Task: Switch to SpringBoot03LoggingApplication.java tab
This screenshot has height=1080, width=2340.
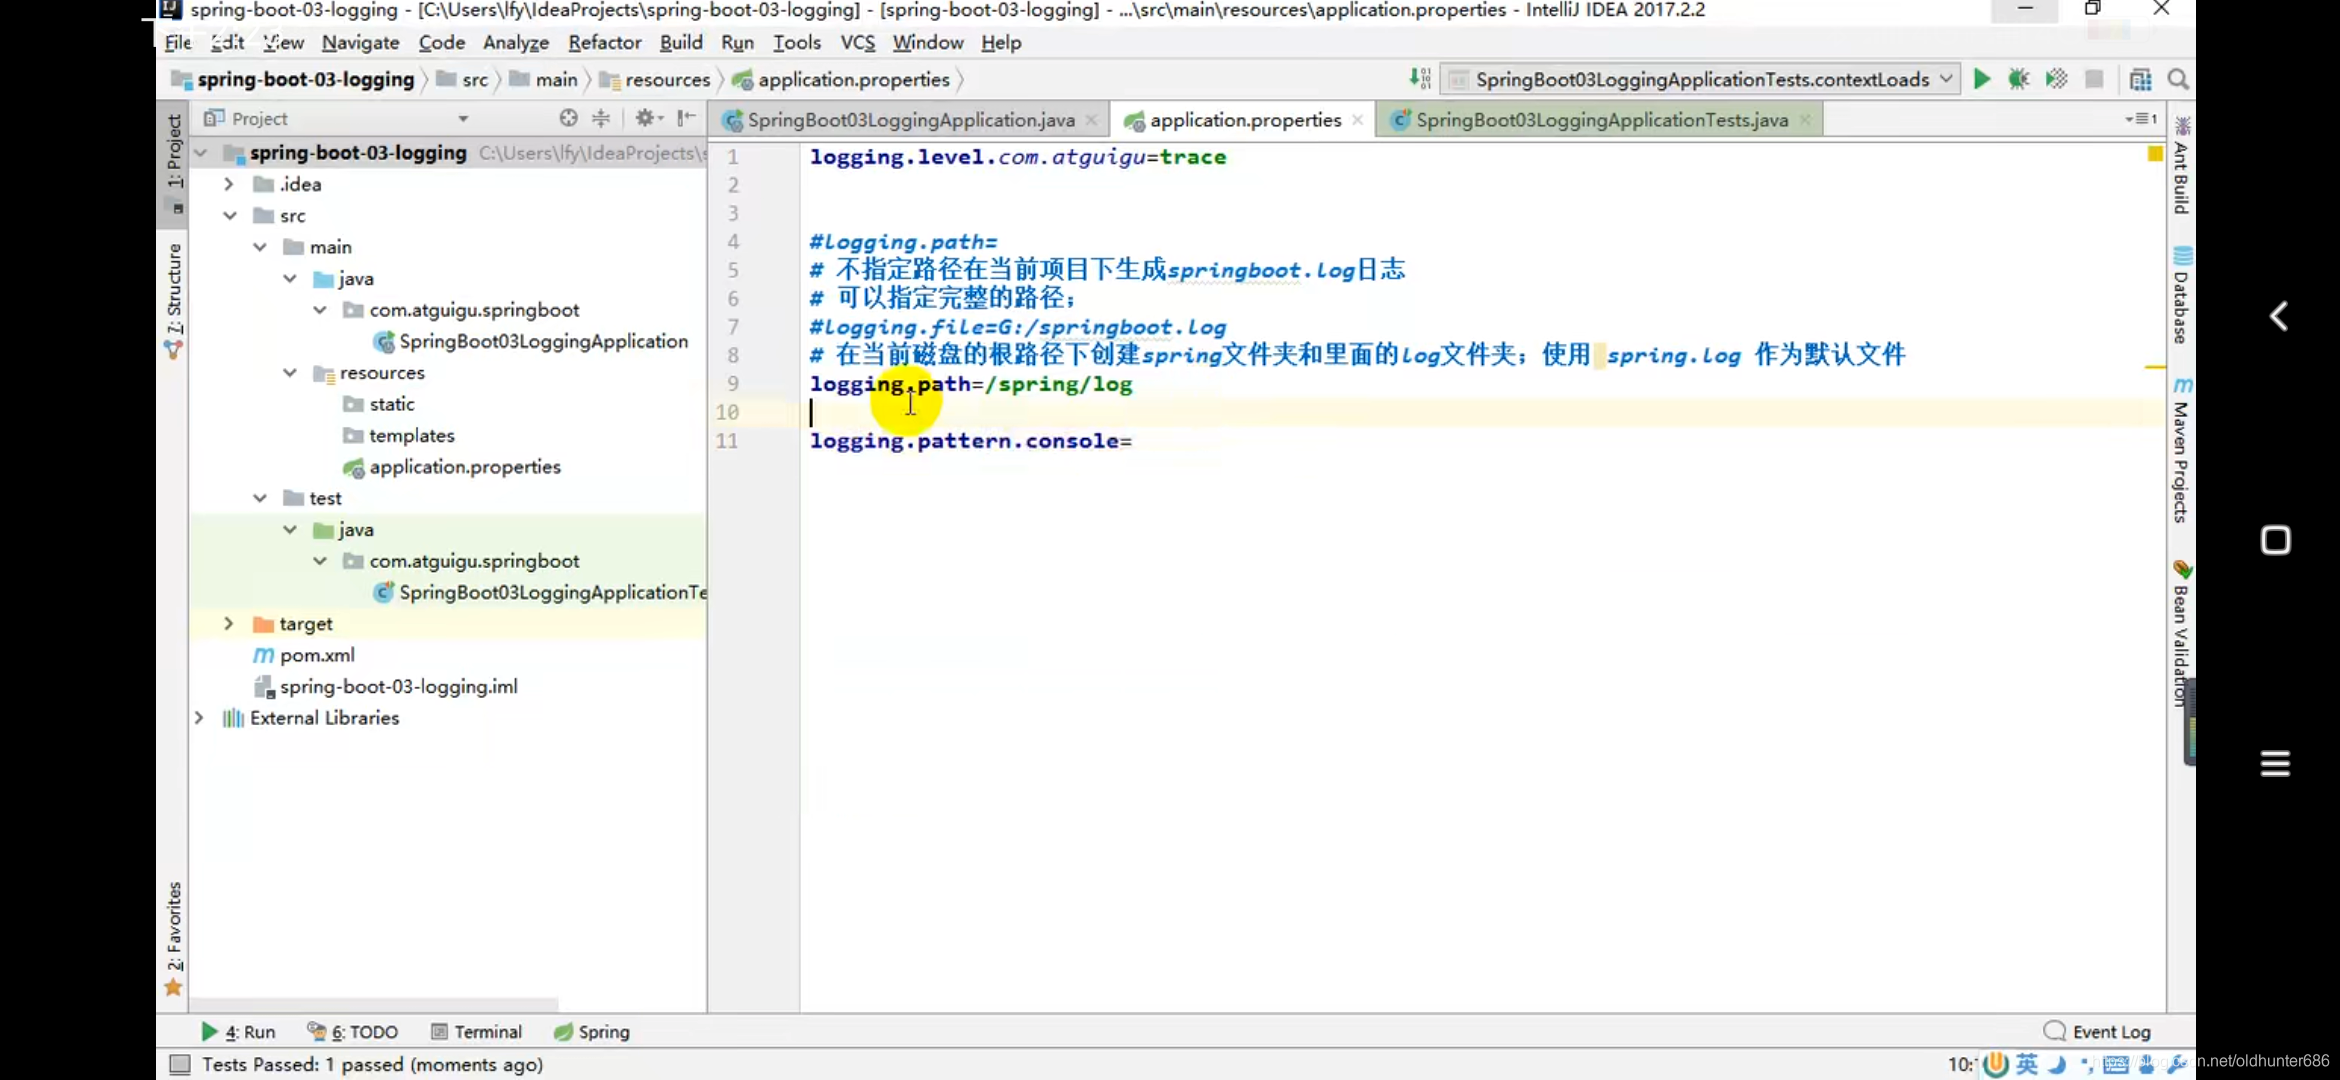Action: 910,120
